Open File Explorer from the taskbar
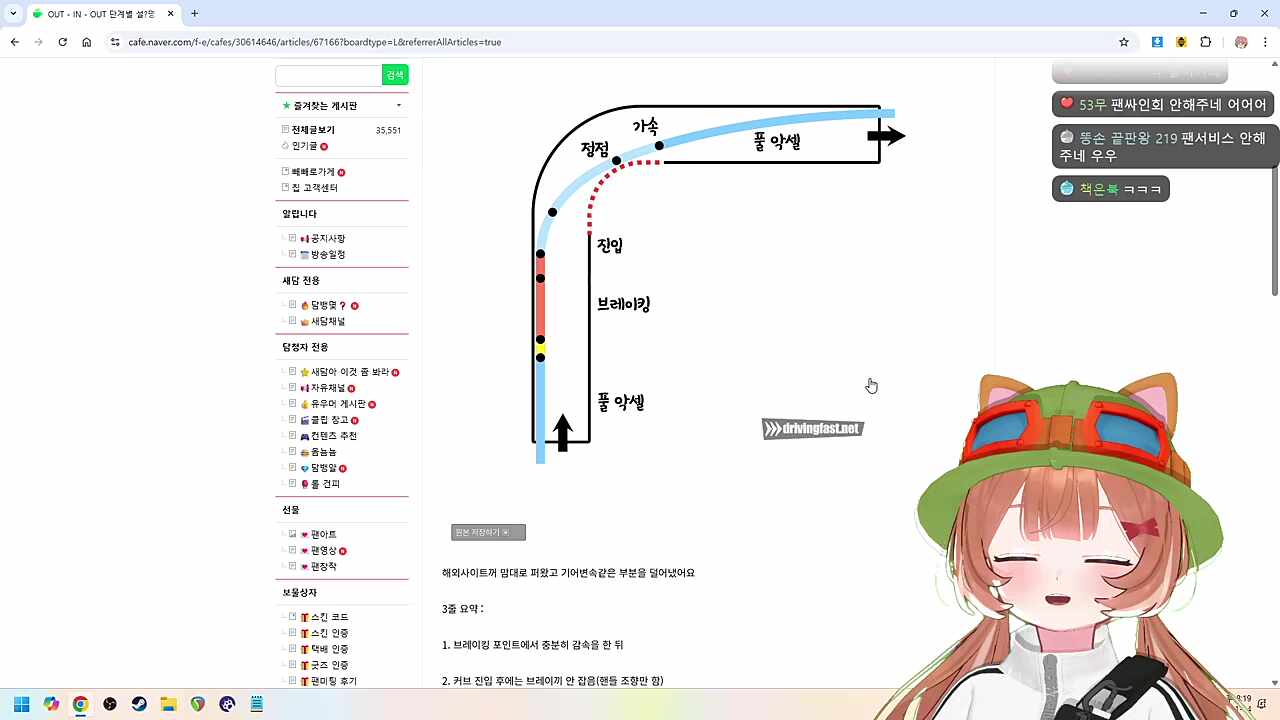The image size is (1280, 720). click(168, 704)
